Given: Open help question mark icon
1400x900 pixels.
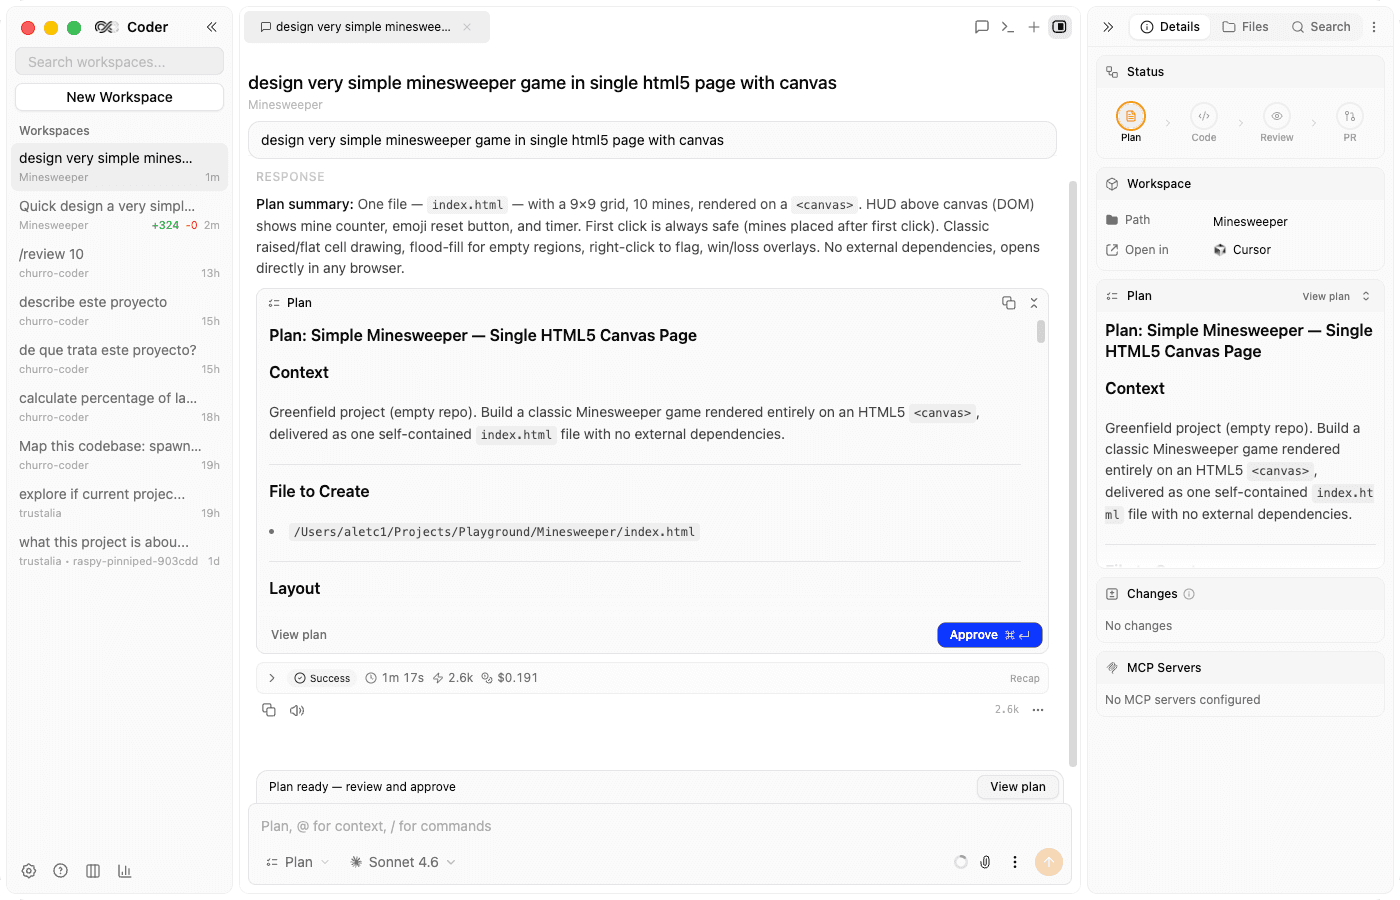Looking at the screenshot, I should tap(61, 871).
